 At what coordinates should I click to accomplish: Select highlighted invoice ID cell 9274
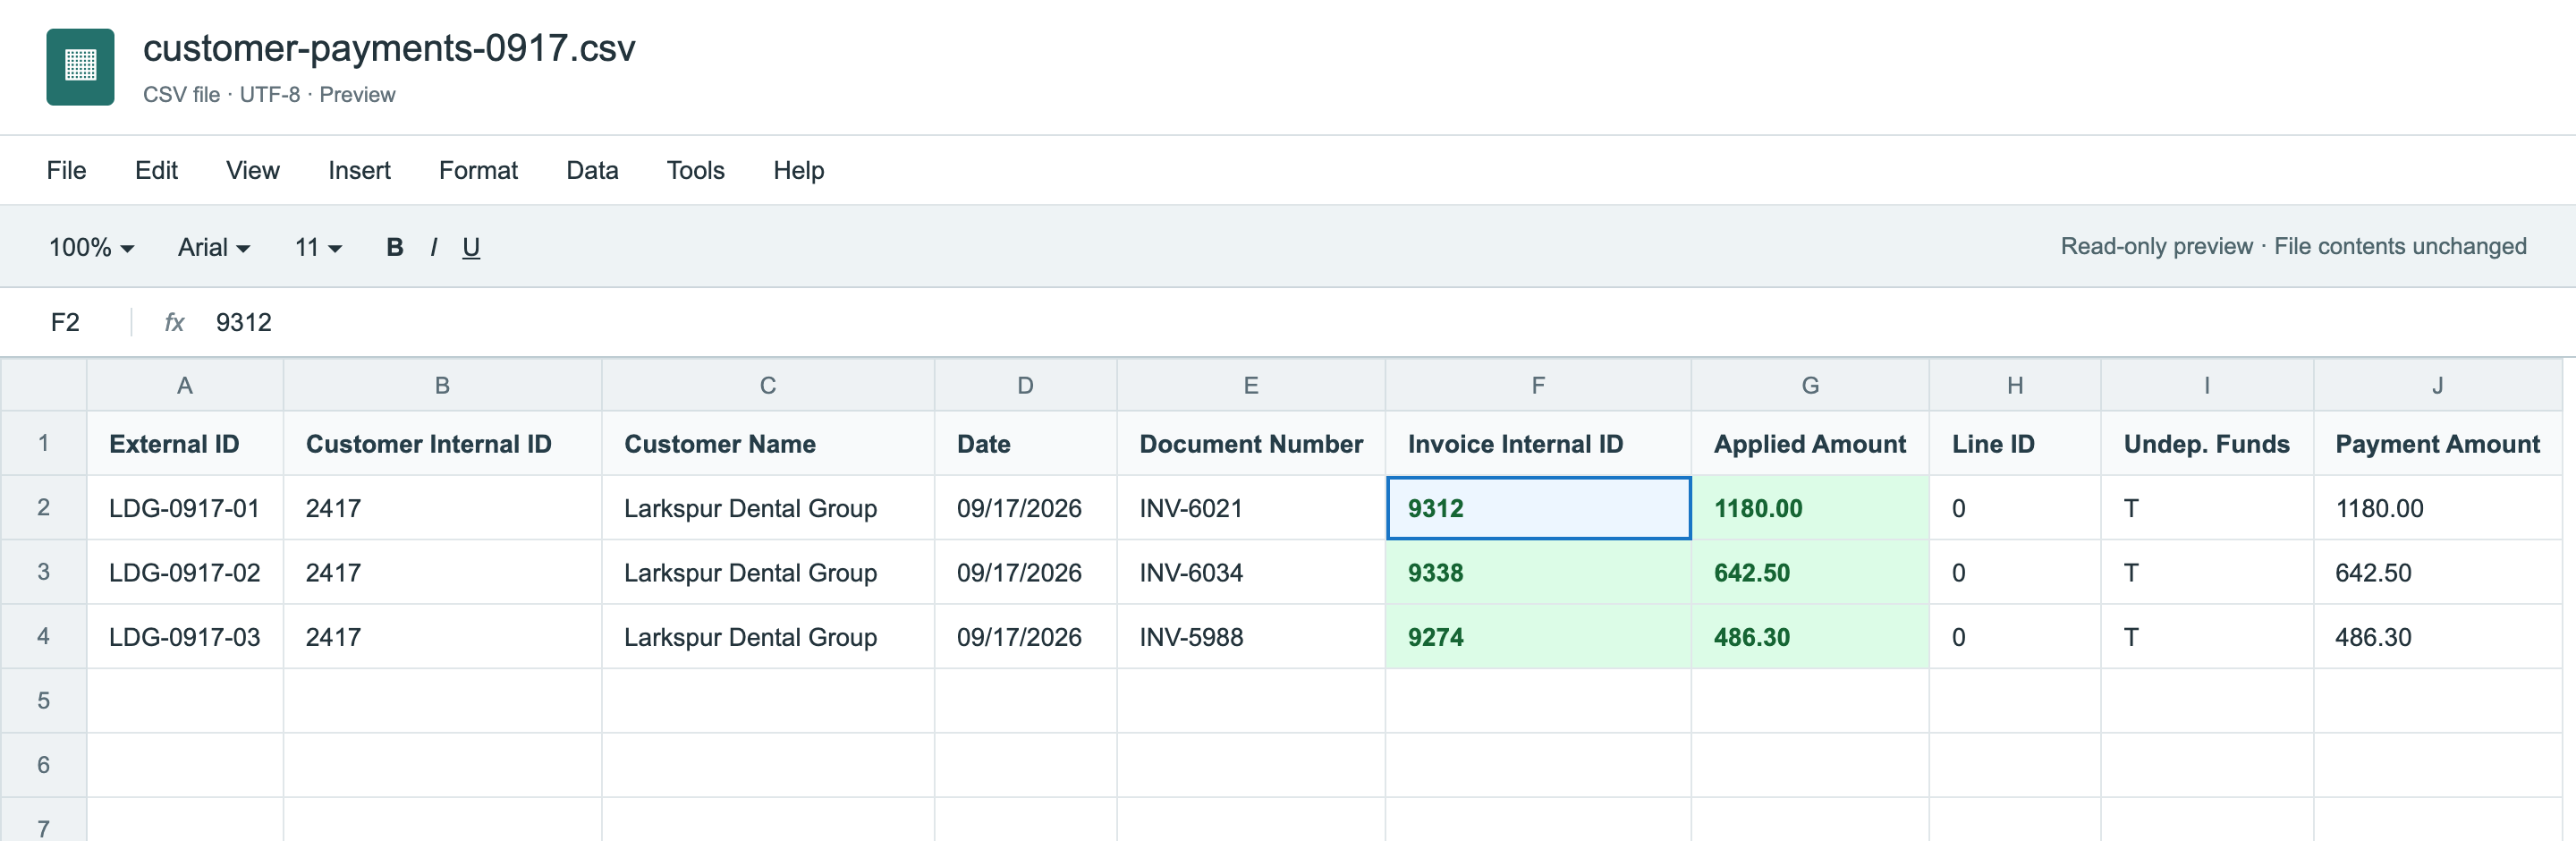1538,637
